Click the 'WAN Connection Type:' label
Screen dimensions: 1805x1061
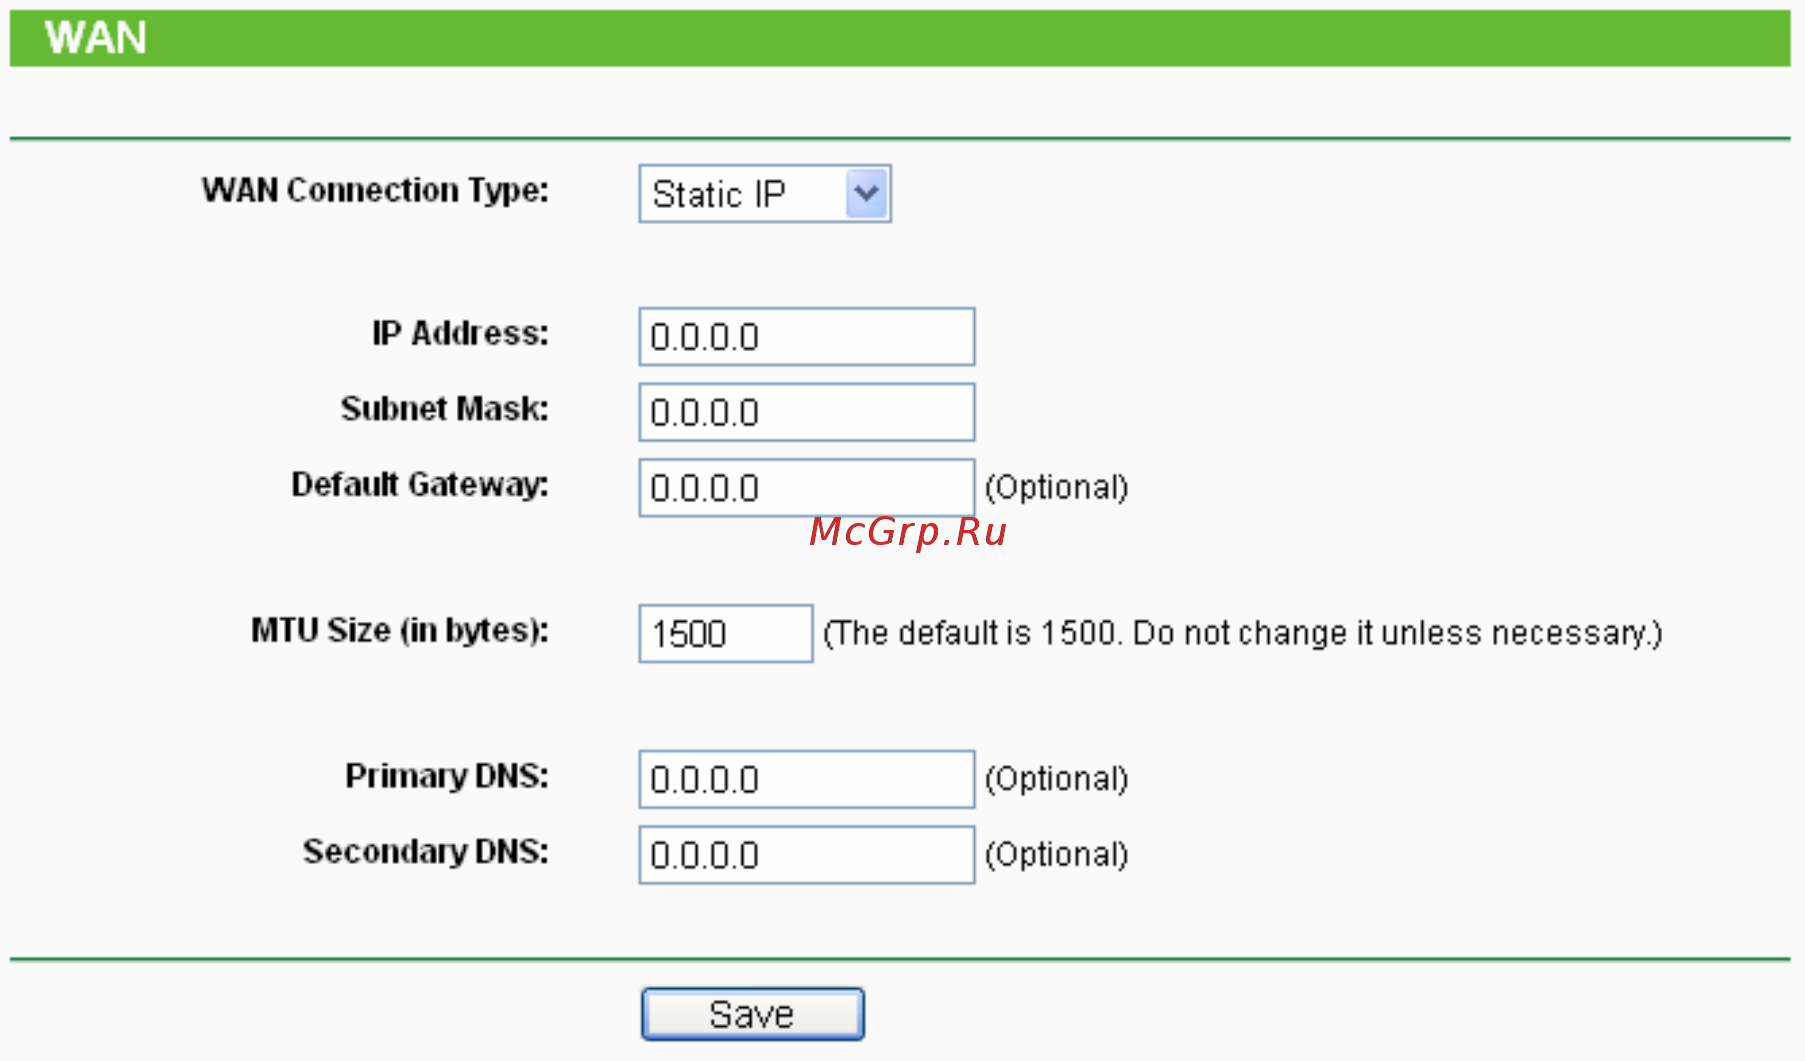pos(375,190)
